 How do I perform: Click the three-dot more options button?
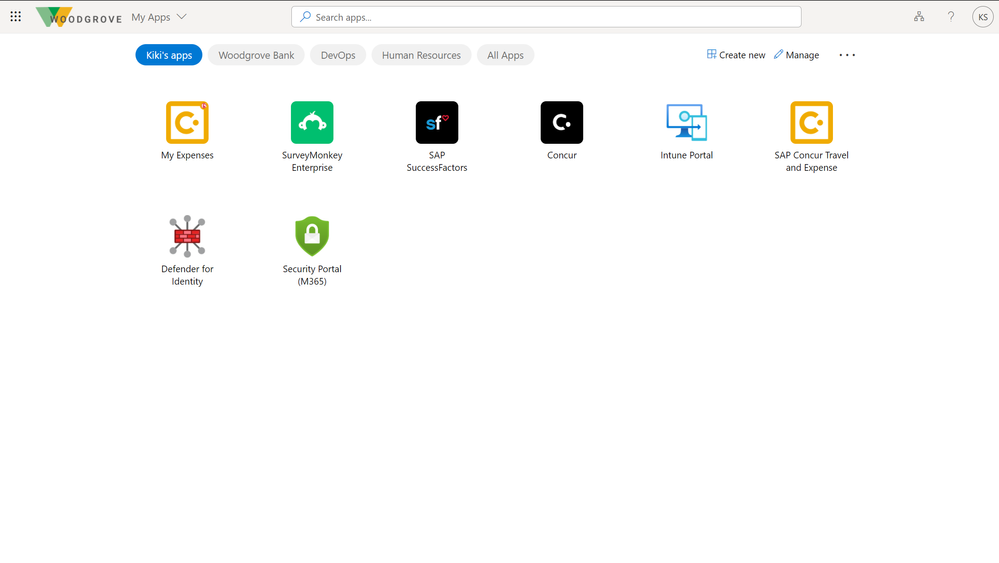pyautogui.click(x=847, y=55)
